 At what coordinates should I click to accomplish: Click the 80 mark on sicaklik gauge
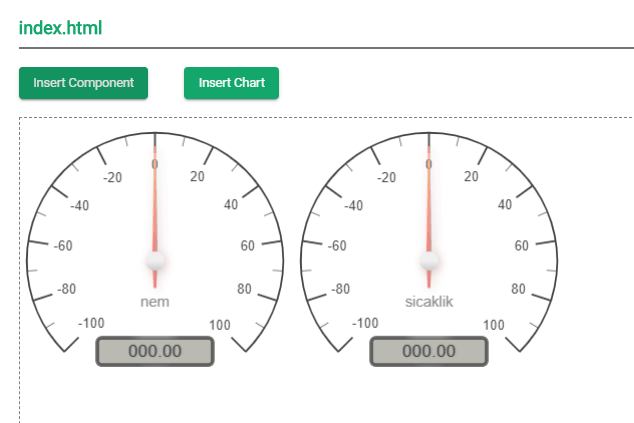[x=518, y=289]
